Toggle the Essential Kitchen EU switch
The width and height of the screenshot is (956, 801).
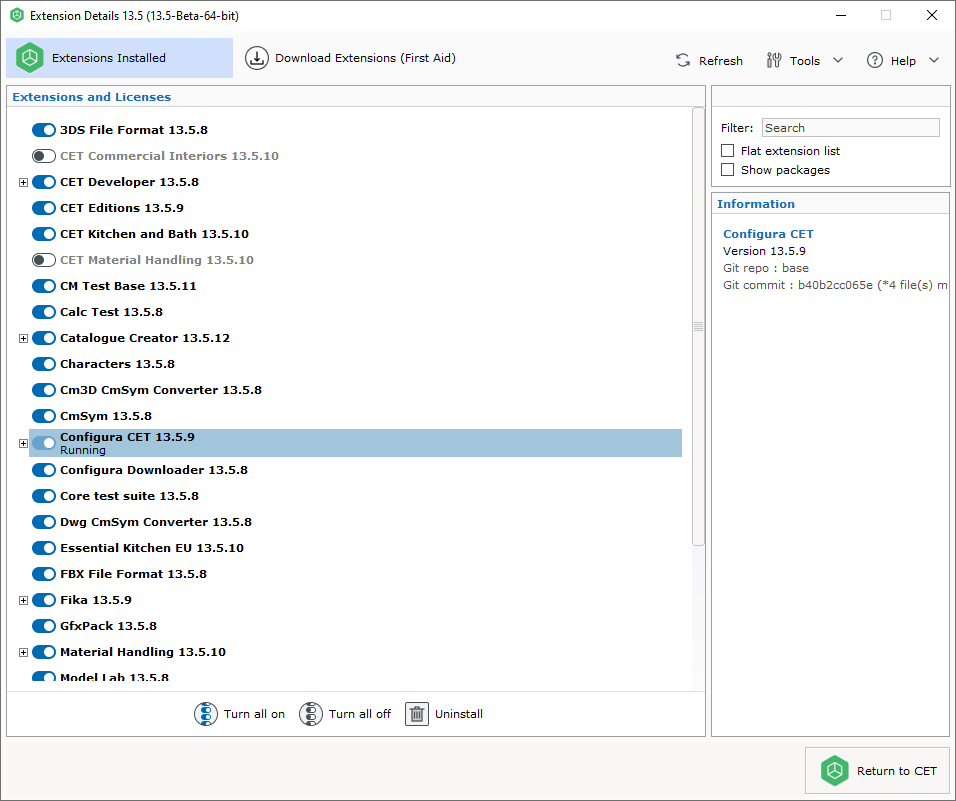[44, 548]
